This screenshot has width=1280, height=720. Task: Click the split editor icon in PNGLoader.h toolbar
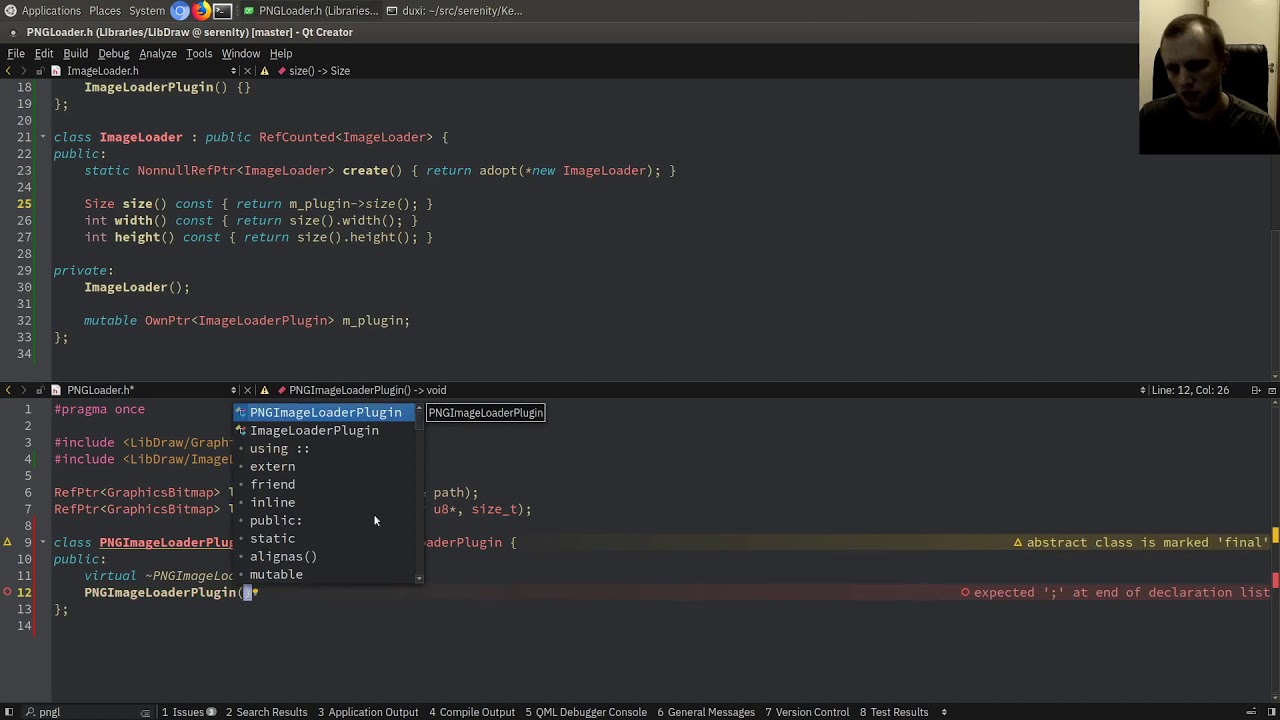tap(1256, 390)
